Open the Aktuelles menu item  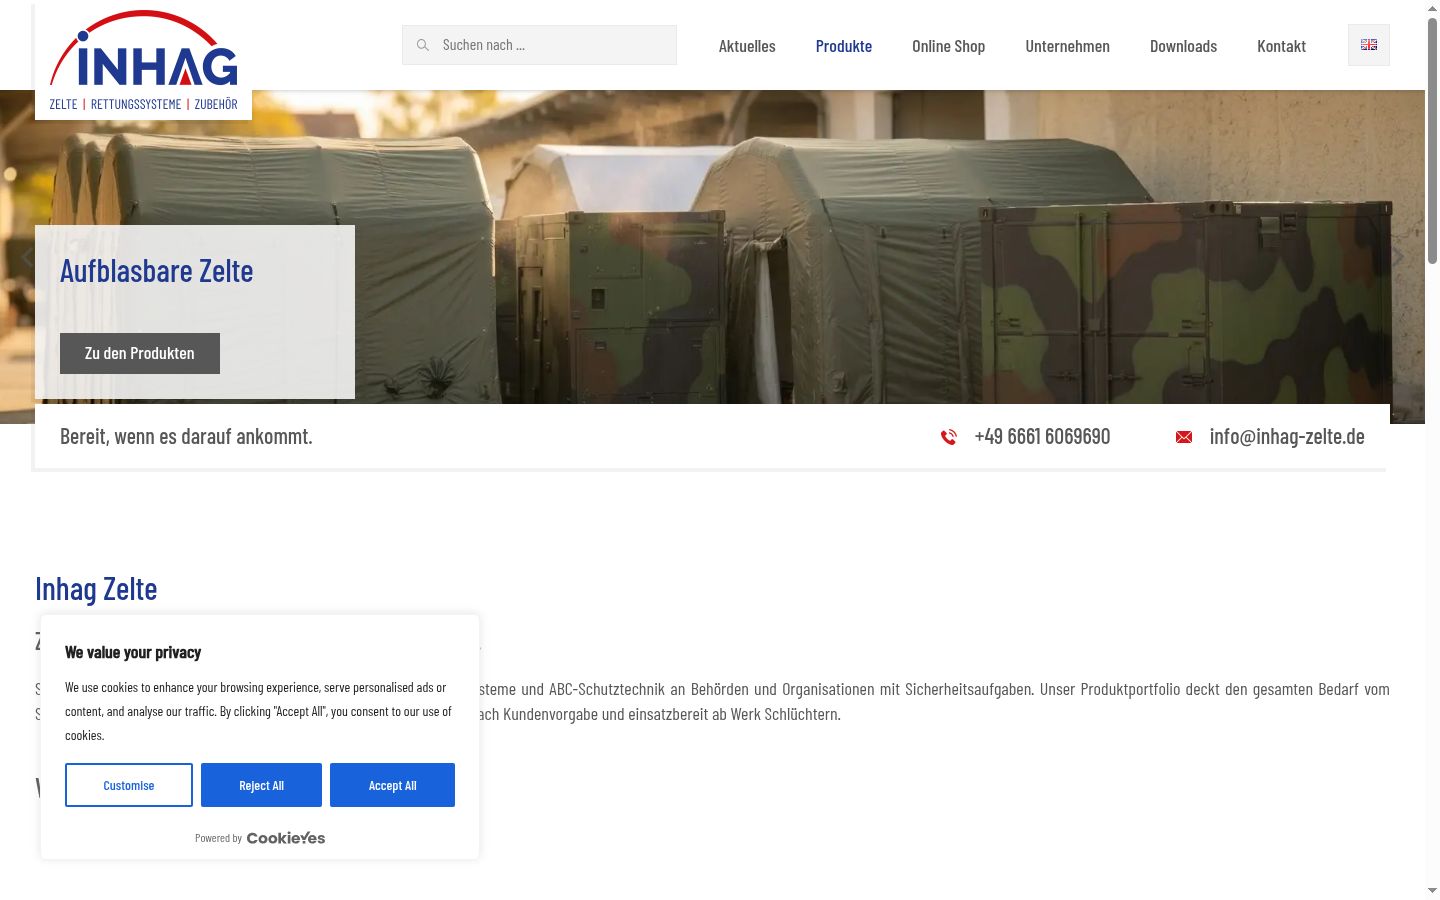[x=747, y=46]
